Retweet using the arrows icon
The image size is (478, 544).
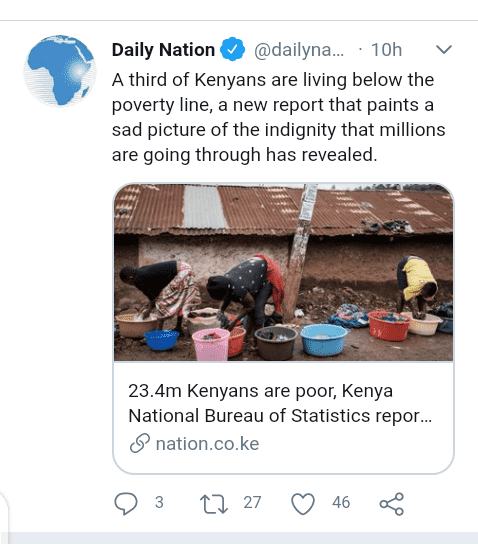click(214, 503)
